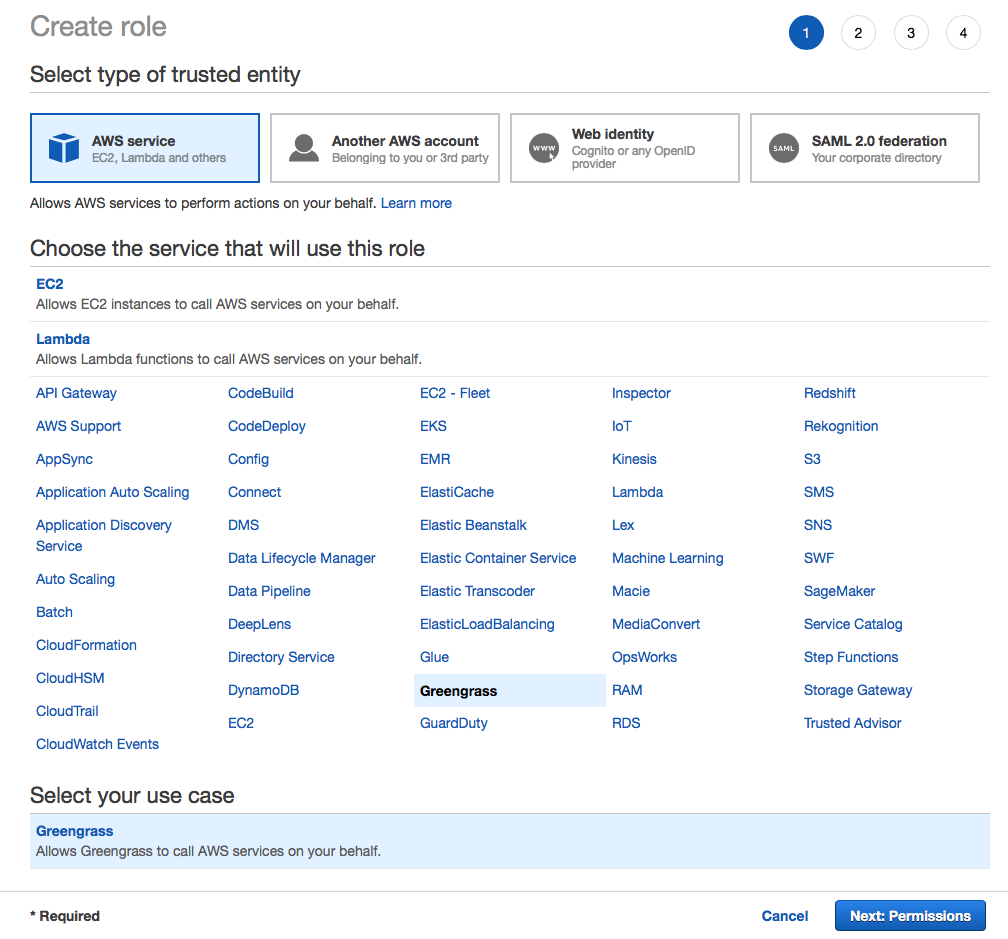Jump to step 2 circle
1008x939 pixels.
pyautogui.click(x=858, y=33)
